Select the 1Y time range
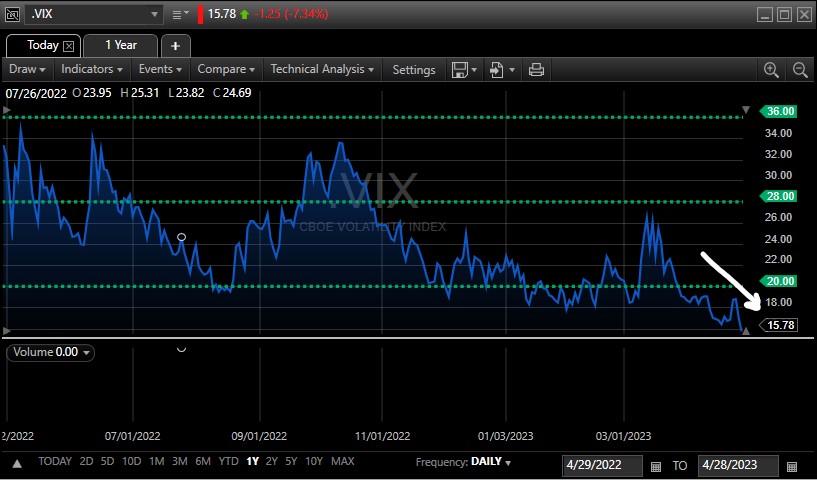Screen dimensions: 817x480 pos(252,462)
